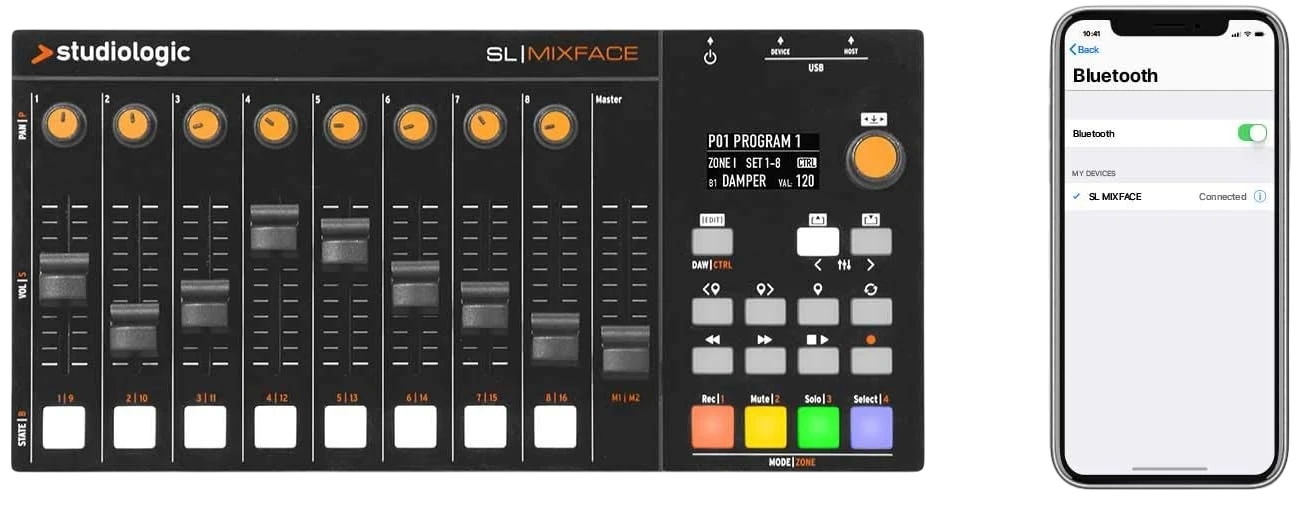Click the channel 2 pan knob
The width and height of the screenshot is (1302, 509).
pyautogui.click(x=135, y=126)
